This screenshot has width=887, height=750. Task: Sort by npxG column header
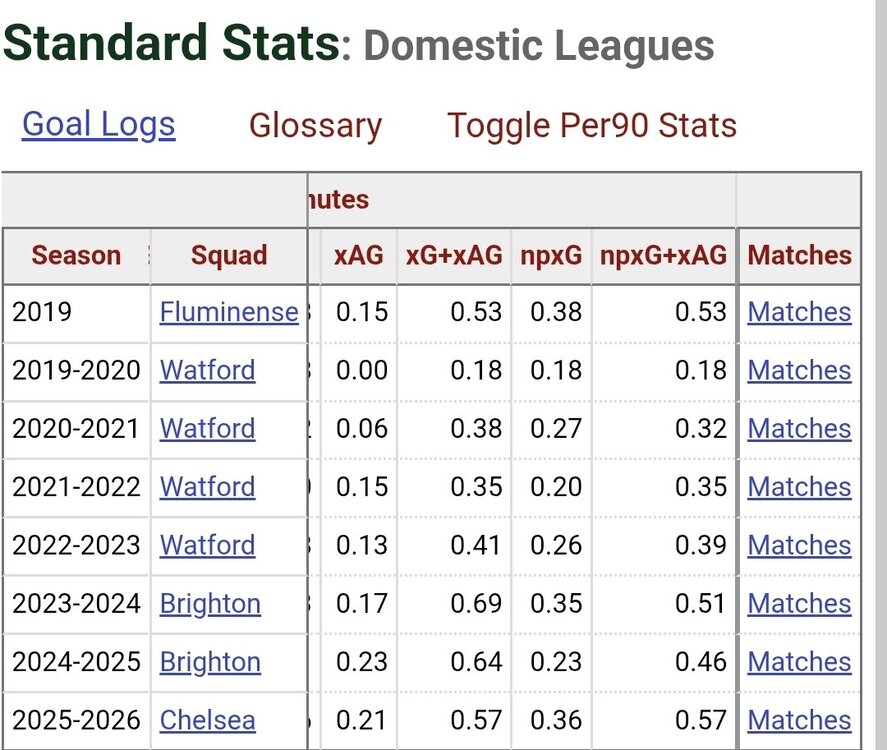(552, 256)
